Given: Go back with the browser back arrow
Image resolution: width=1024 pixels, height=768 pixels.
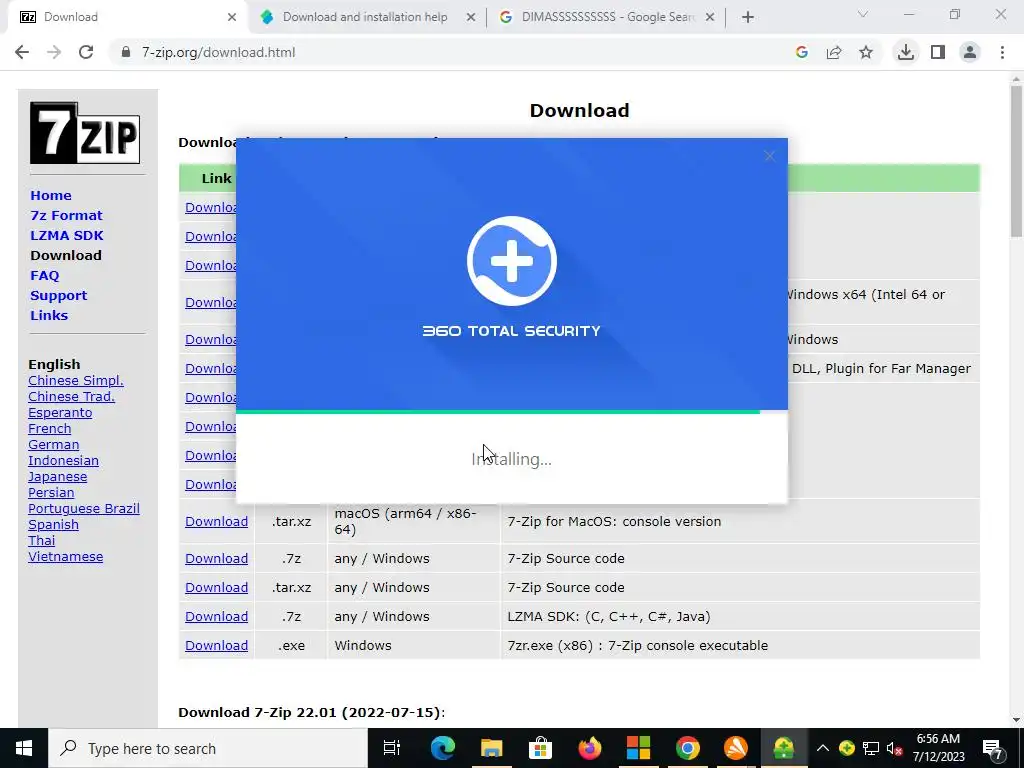Looking at the screenshot, I should [x=22, y=52].
